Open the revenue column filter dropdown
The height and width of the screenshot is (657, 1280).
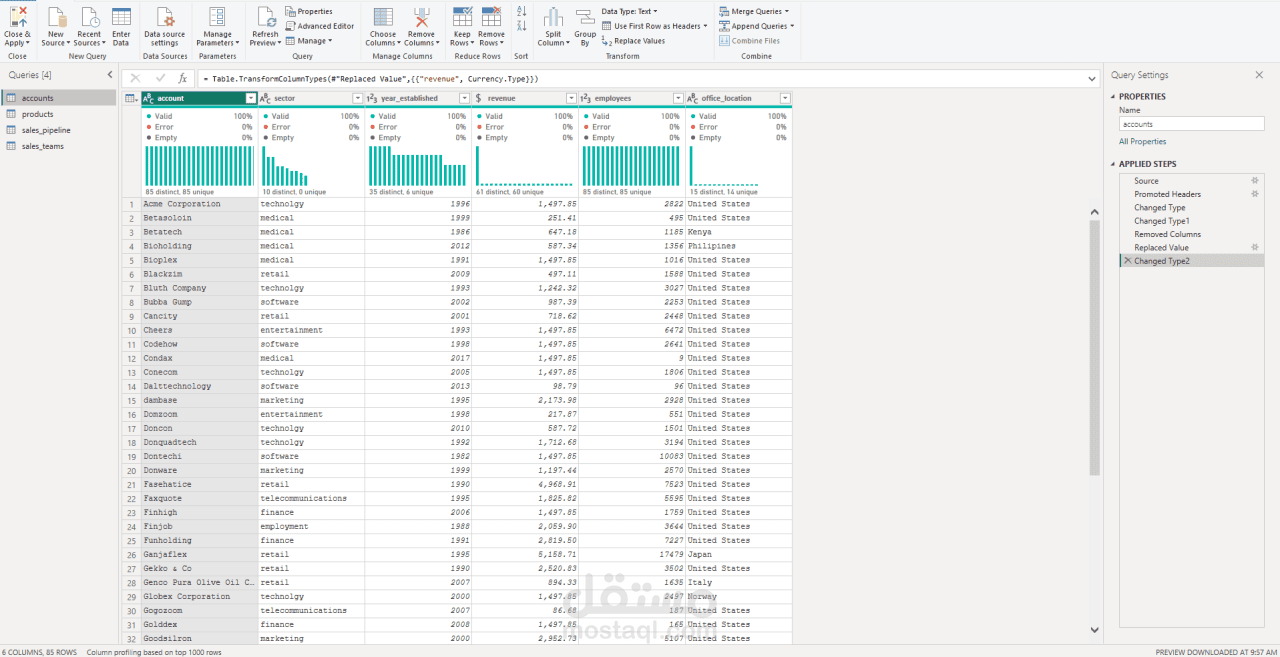[572, 98]
